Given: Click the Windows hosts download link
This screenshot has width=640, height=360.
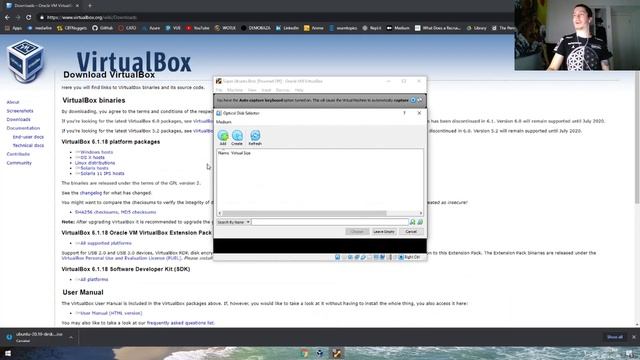Looking at the screenshot, I should point(97,152).
